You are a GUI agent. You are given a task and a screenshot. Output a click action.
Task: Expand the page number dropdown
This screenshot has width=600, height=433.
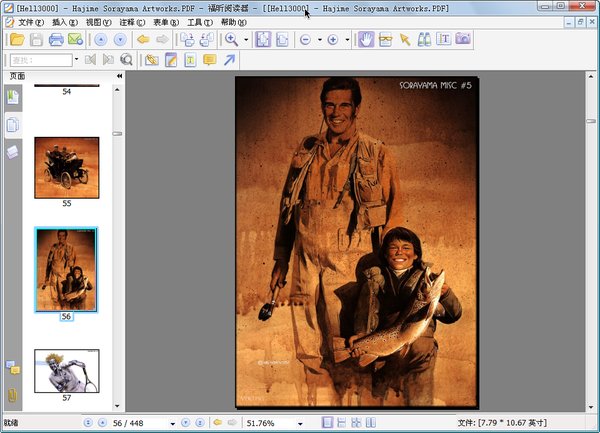pyautogui.click(x=172, y=423)
